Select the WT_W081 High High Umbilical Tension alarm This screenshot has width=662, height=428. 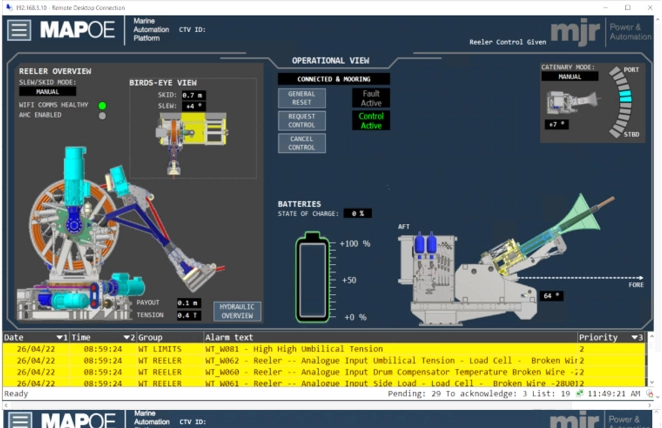coord(324,349)
